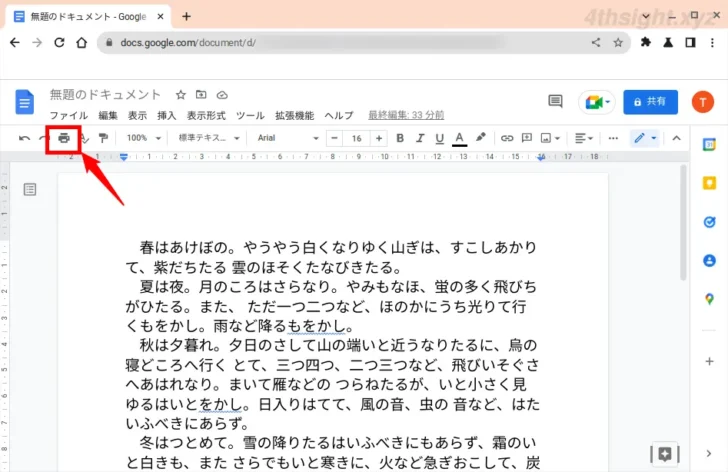Open the comment history icon
The width and height of the screenshot is (728, 472).
555,101
